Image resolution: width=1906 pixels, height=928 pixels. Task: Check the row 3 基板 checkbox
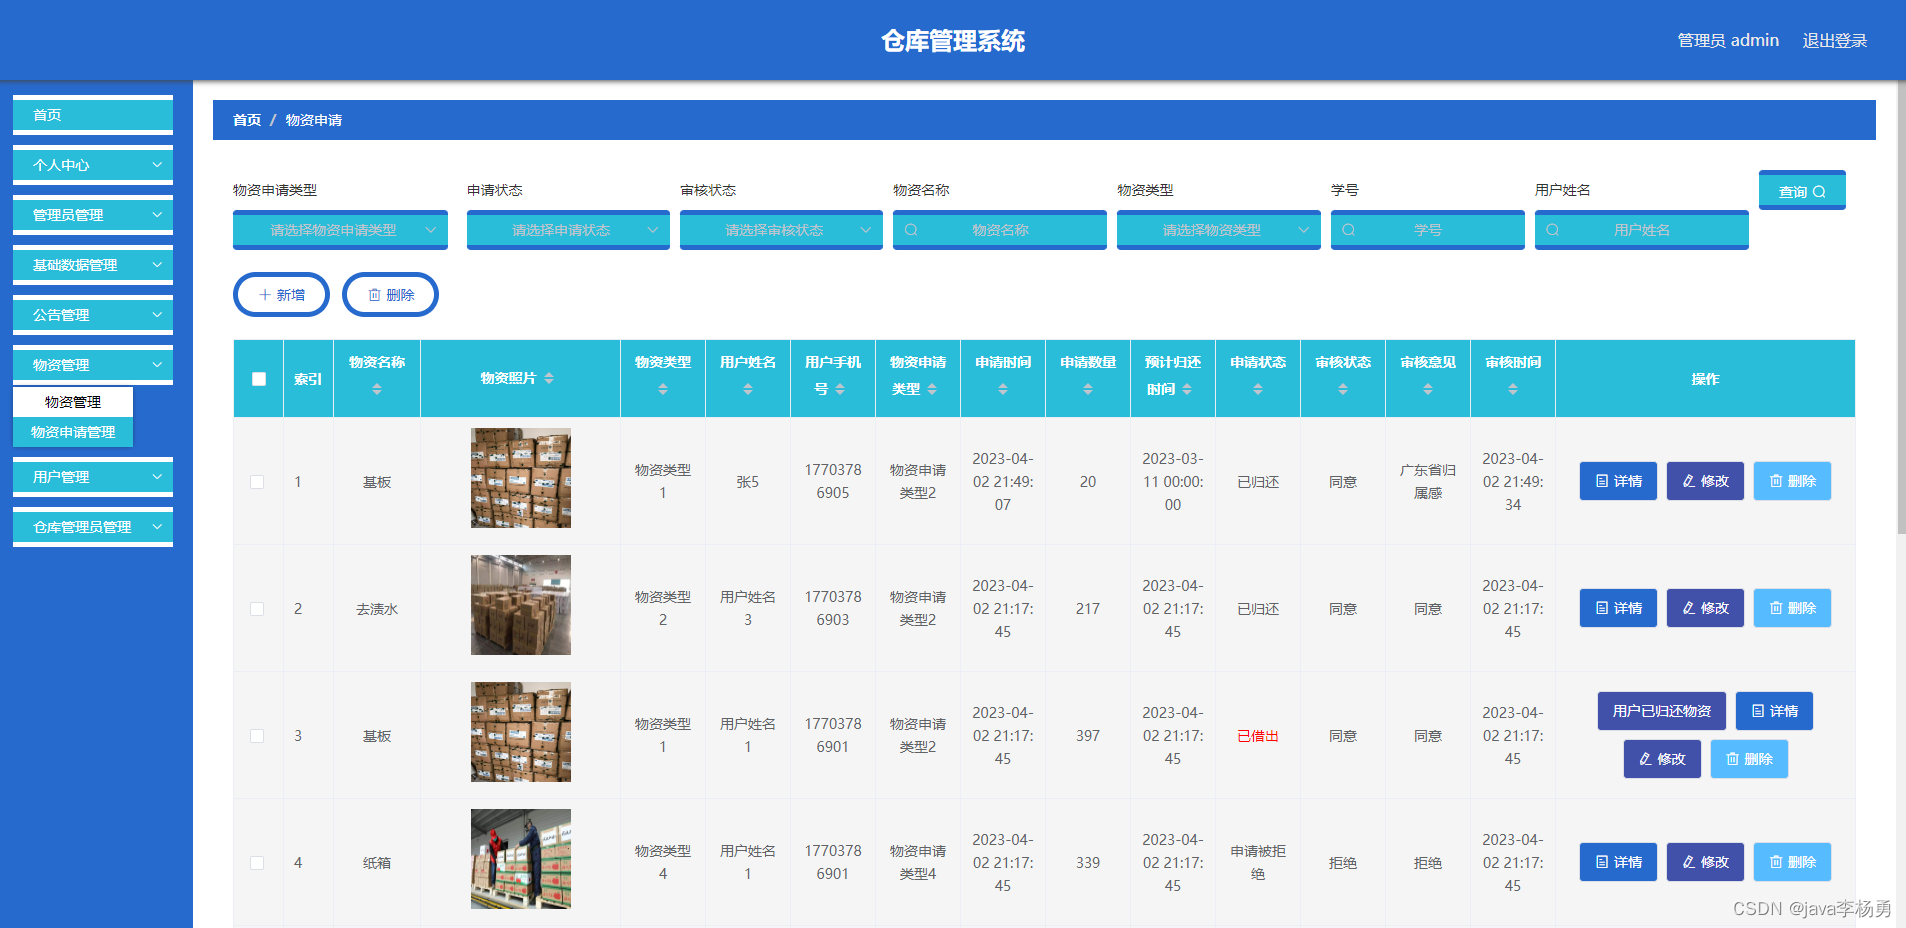[x=257, y=736]
